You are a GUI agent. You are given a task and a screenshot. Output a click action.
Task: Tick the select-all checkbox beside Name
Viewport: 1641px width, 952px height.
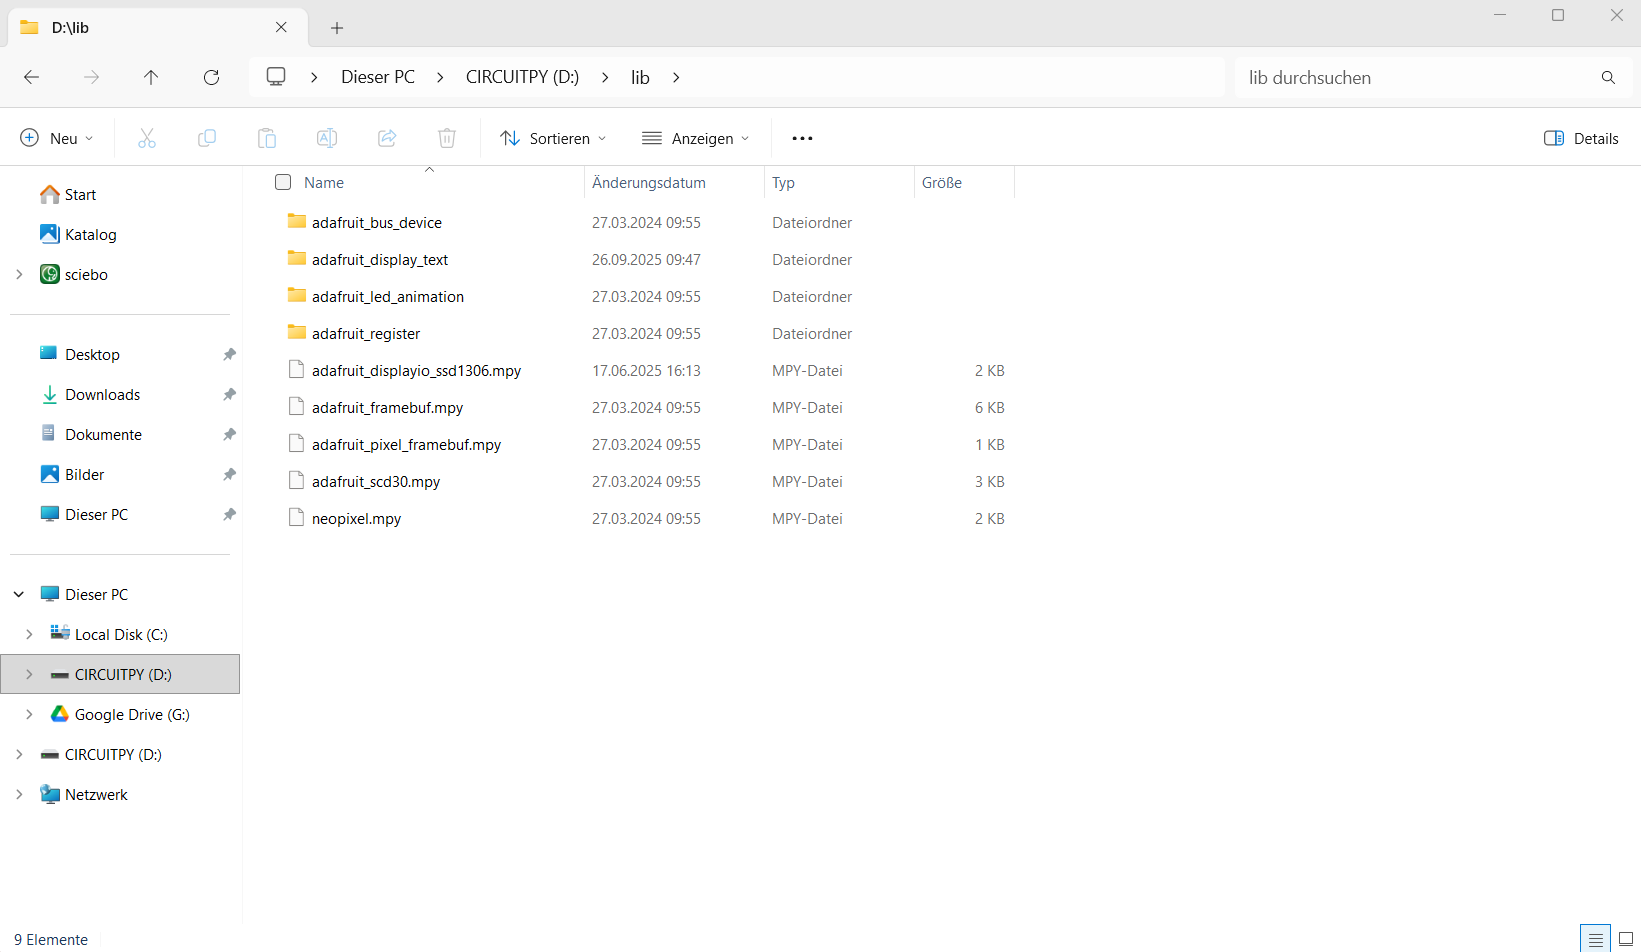283,182
